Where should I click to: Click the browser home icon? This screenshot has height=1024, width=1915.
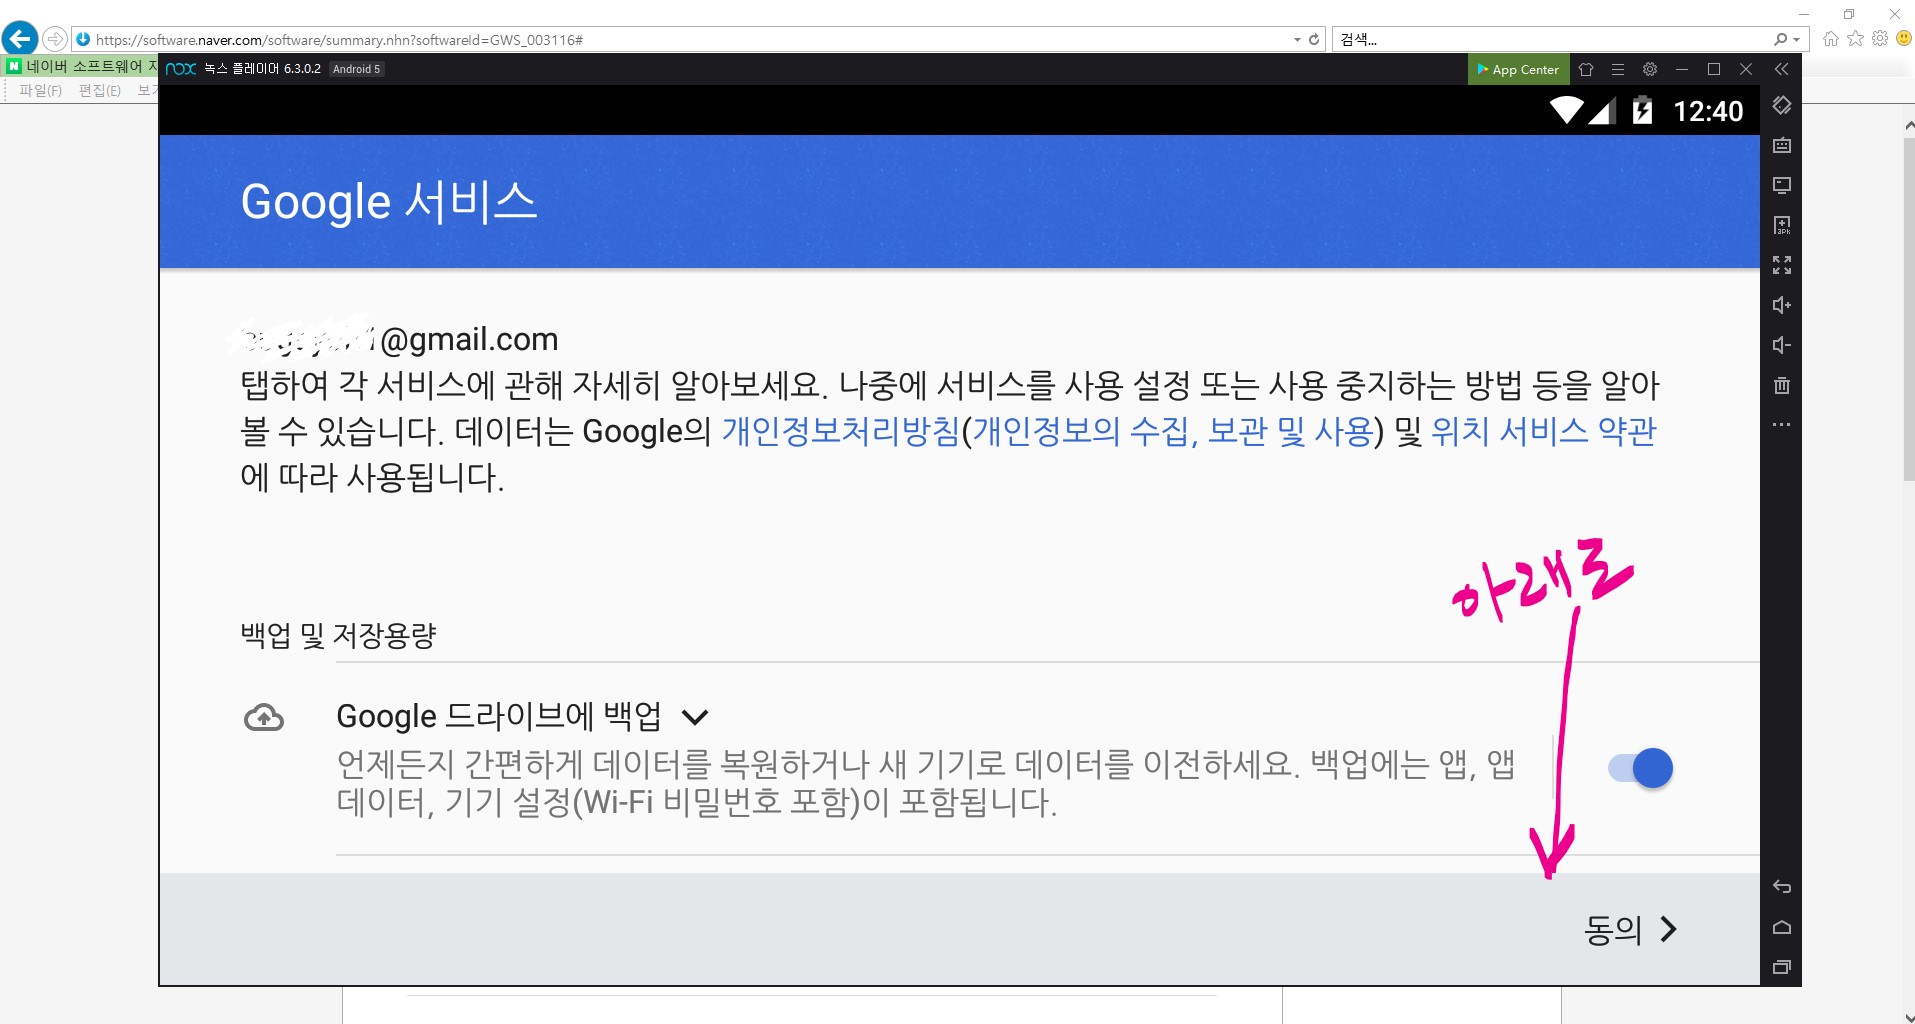pos(1831,39)
